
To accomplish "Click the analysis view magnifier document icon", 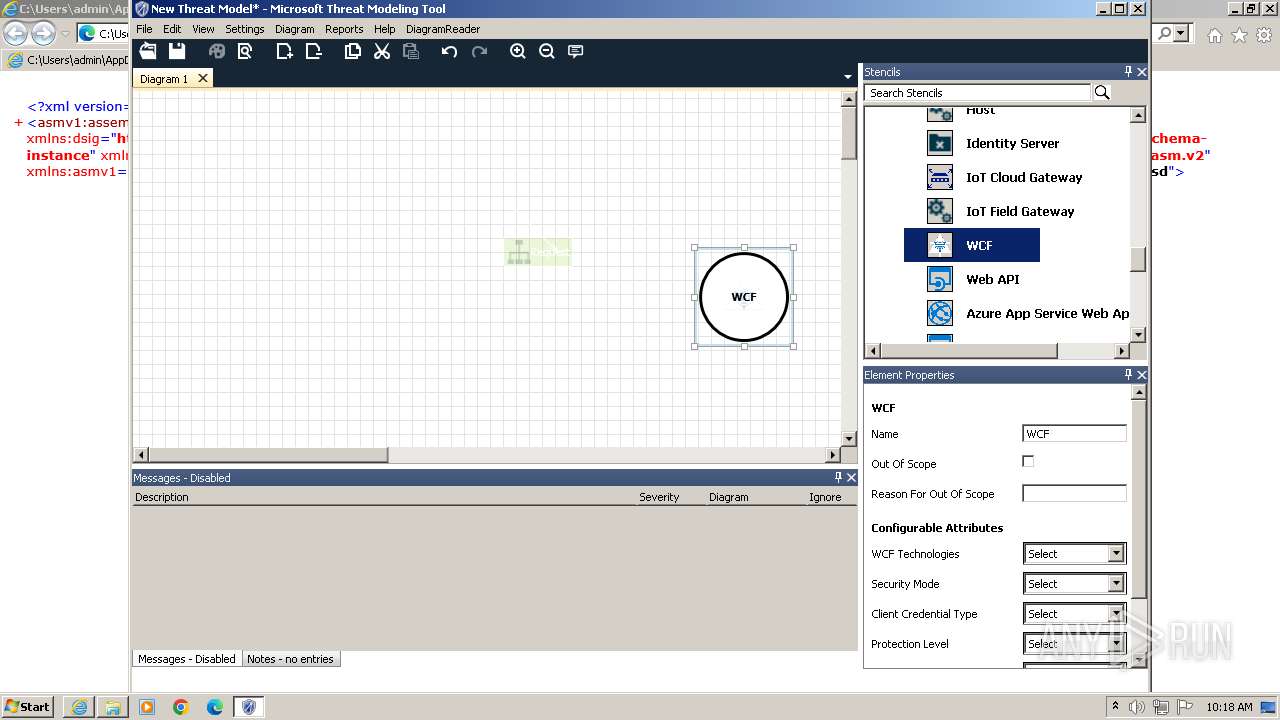I will [245, 51].
